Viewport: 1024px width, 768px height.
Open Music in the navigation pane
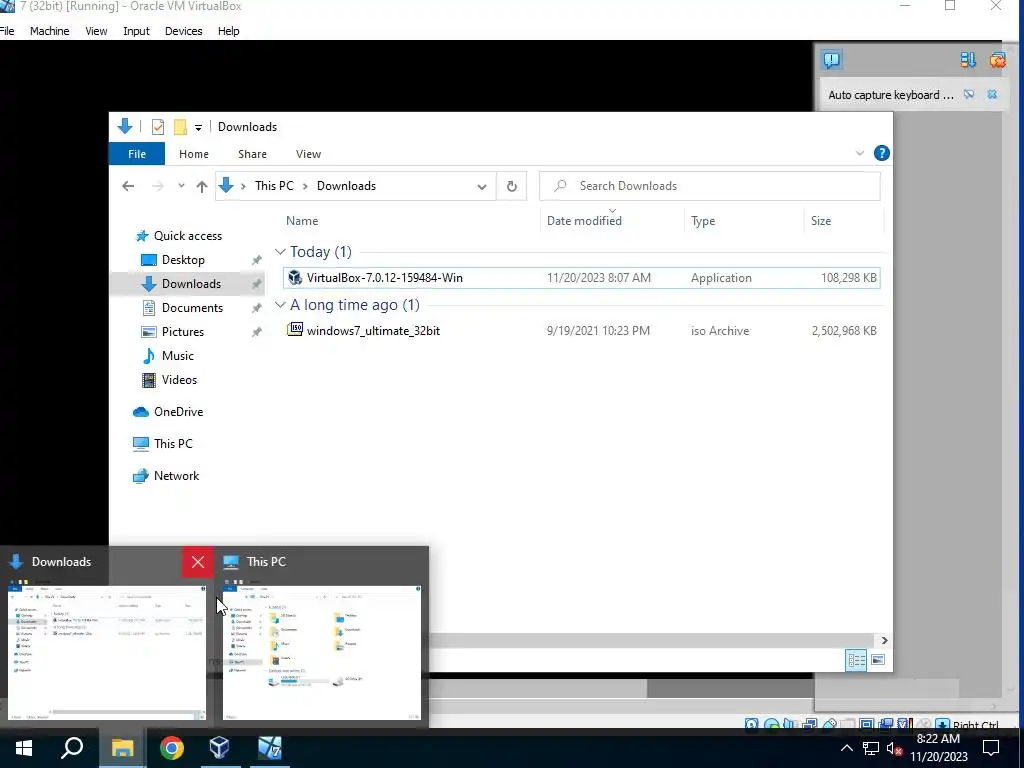pyautogui.click(x=178, y=356)
